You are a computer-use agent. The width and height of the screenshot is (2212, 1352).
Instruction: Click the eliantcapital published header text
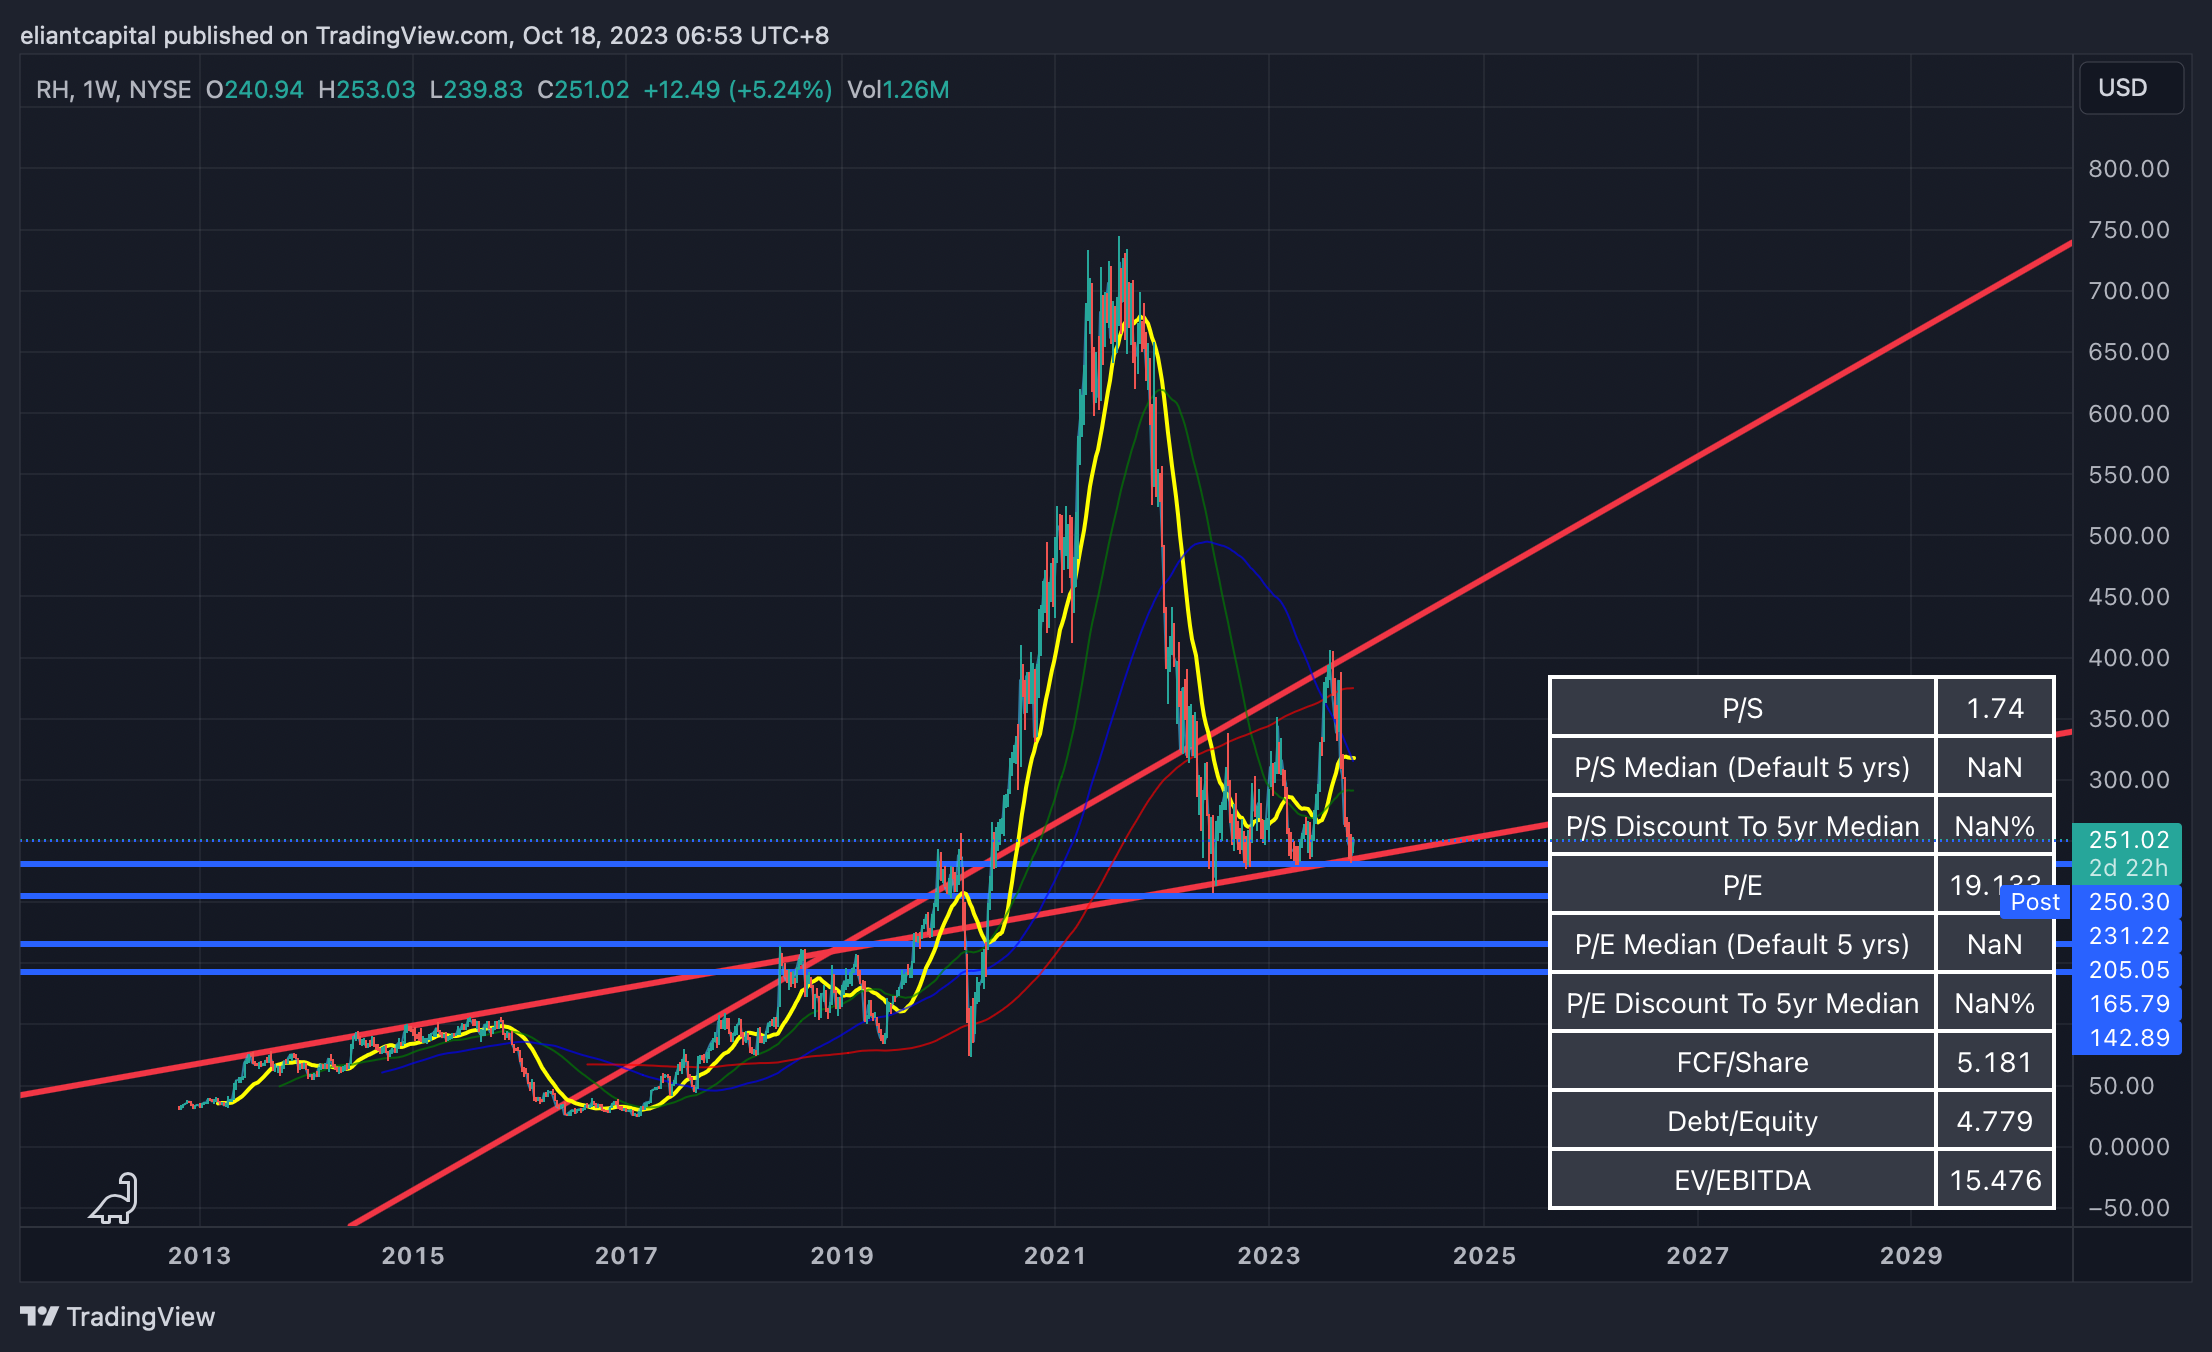click(x=424, y=36)
